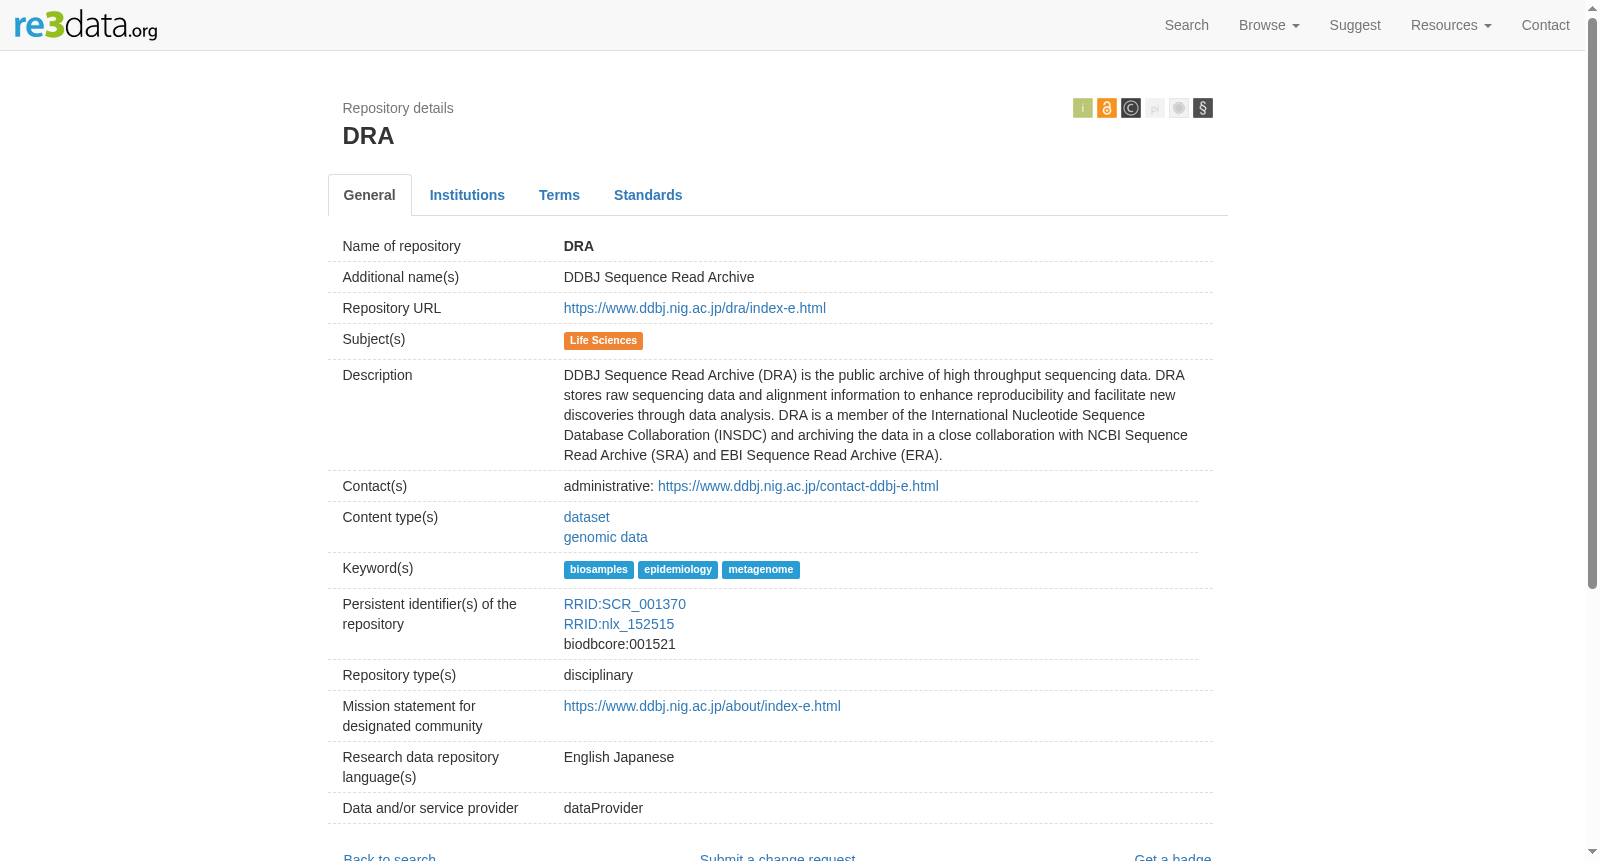Click the green information badge icon
This screenshot has width=1600, height=861.
click(x=1082, y=108)
